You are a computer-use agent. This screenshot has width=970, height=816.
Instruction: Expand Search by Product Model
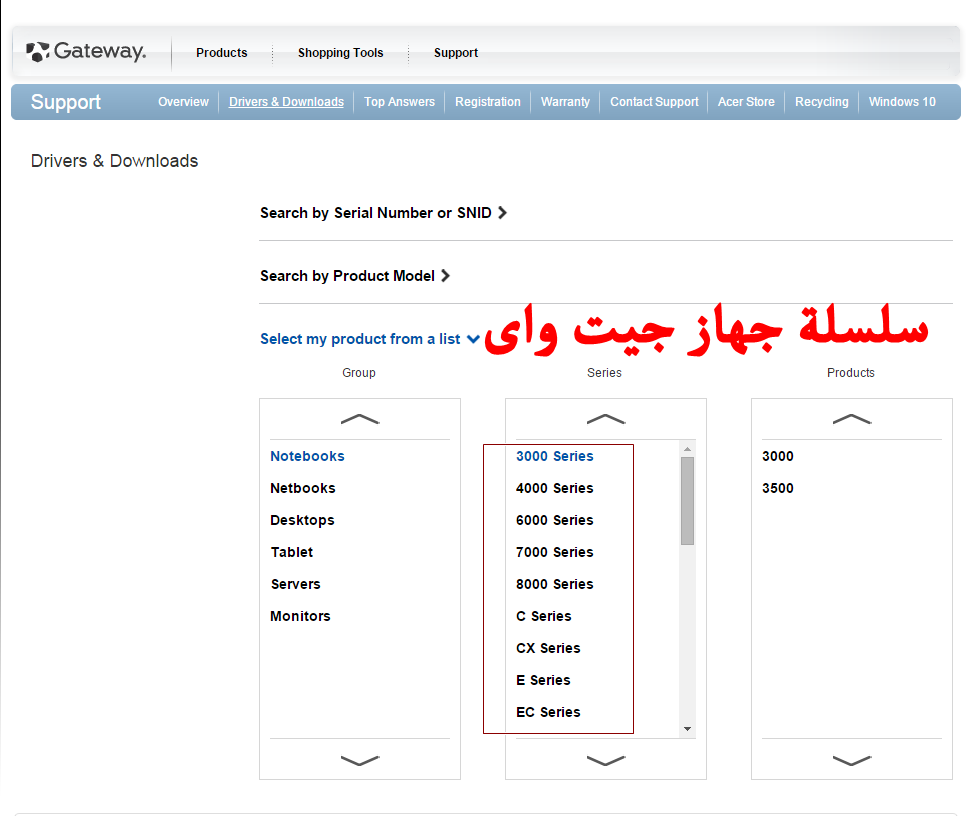click(354, 276)
